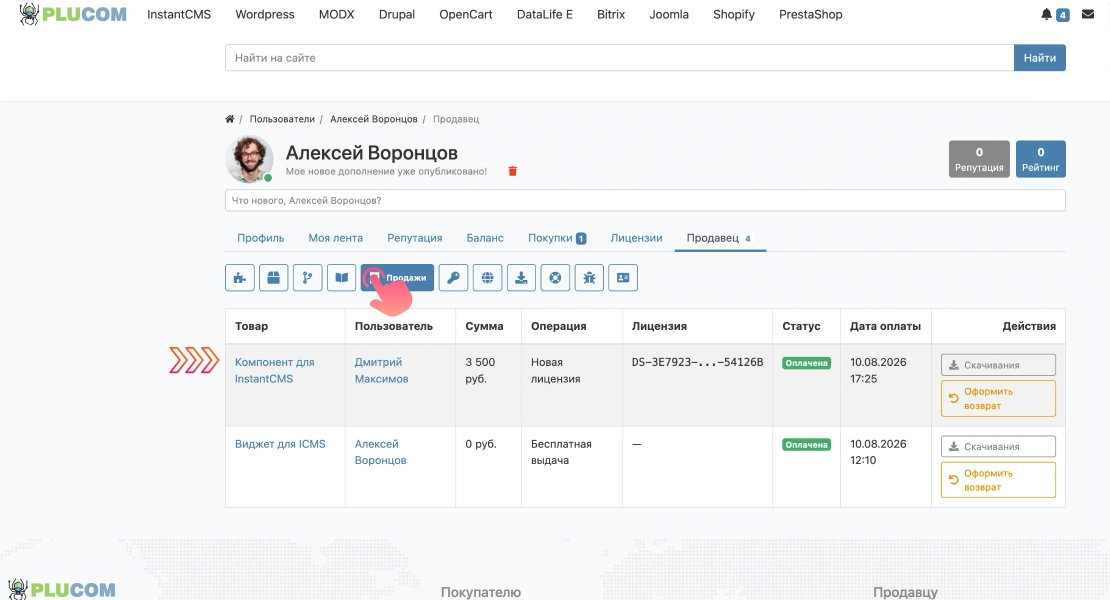This screenshot has width=1110, height=600.
Task: Switch to the Профиль tab
Action: click(261, 238)
